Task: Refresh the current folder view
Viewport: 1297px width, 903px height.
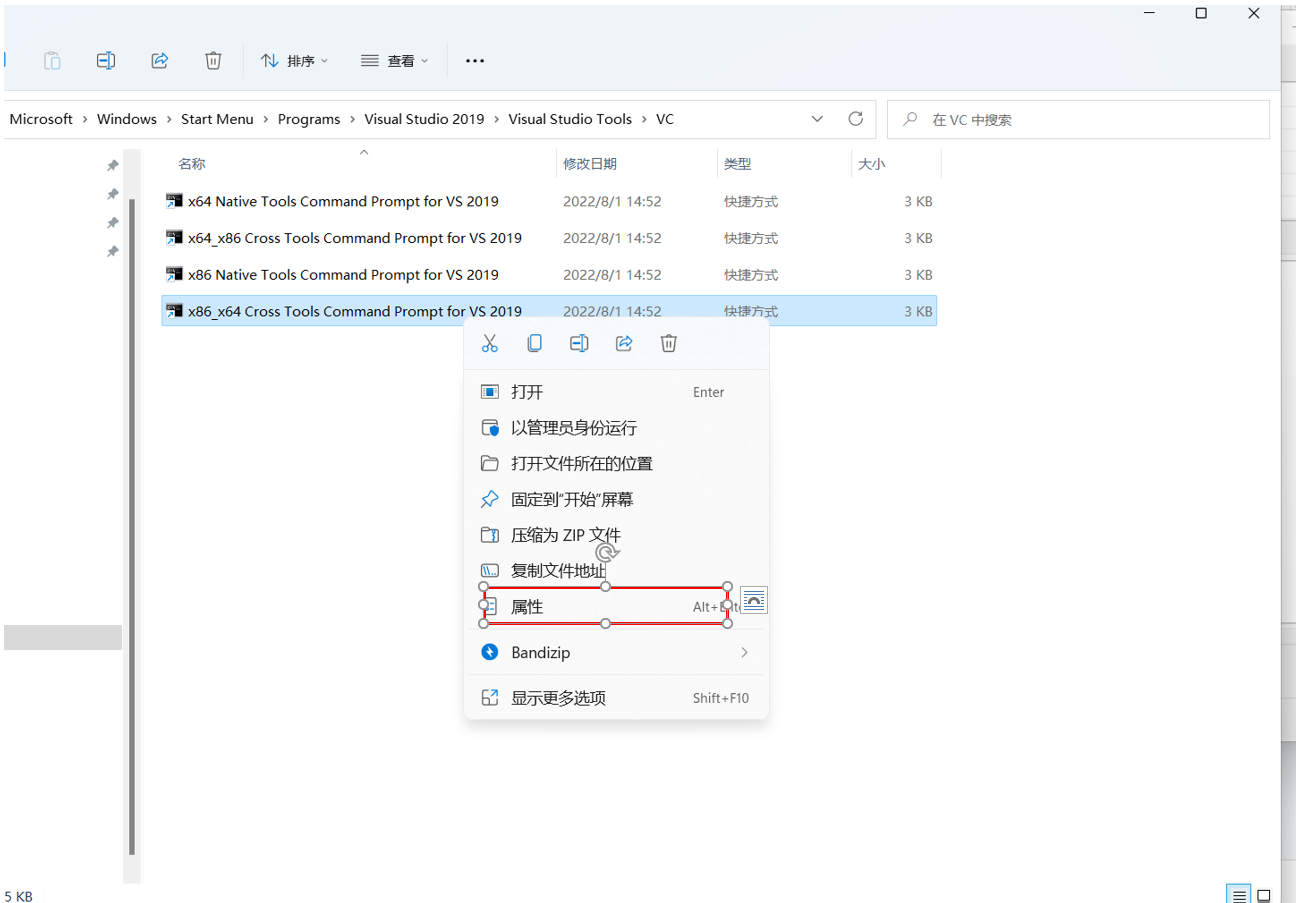Action: tap(855, 119)
